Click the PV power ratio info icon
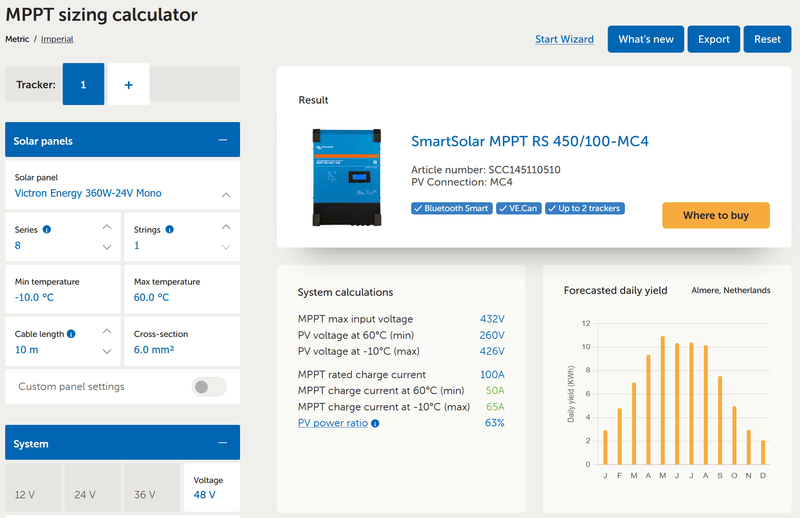Screen dimensions: 800x518 point(375,423)
